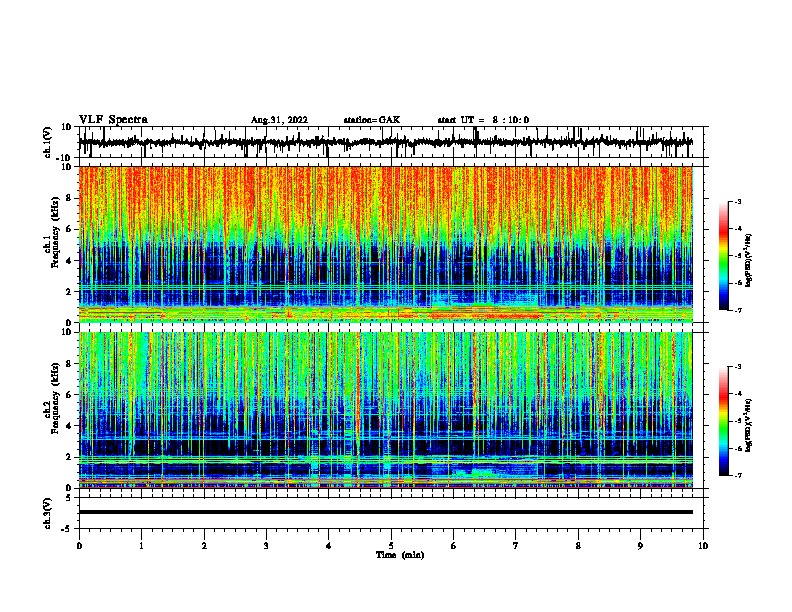Click time-axis tick label 8
This screenshot has height=612, width=792.
[x=578, y=546]
